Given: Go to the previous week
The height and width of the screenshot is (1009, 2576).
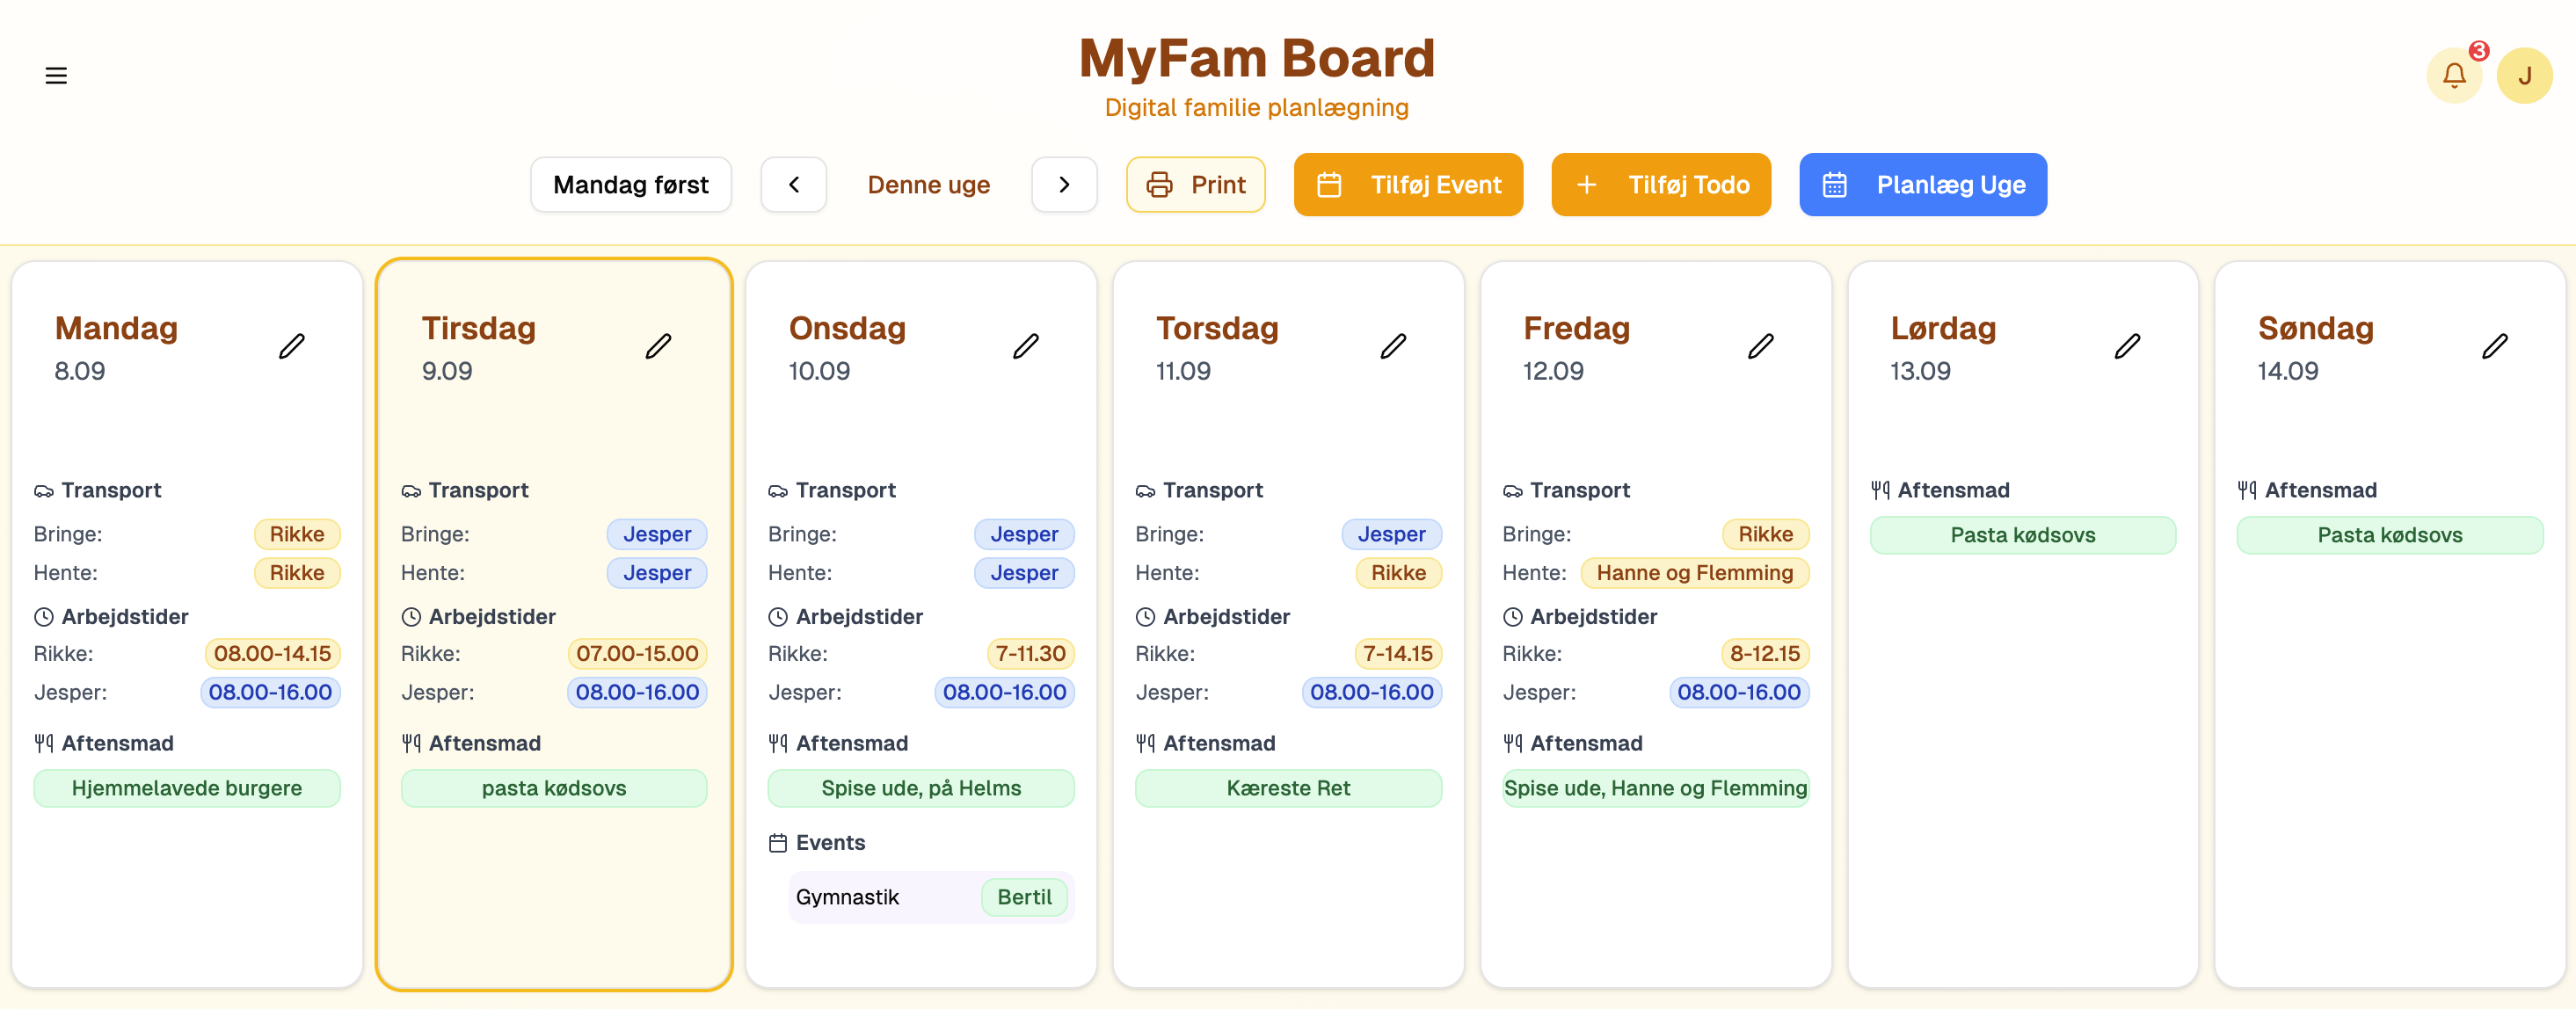Looking at the screenshot, I should click(793, 185).
